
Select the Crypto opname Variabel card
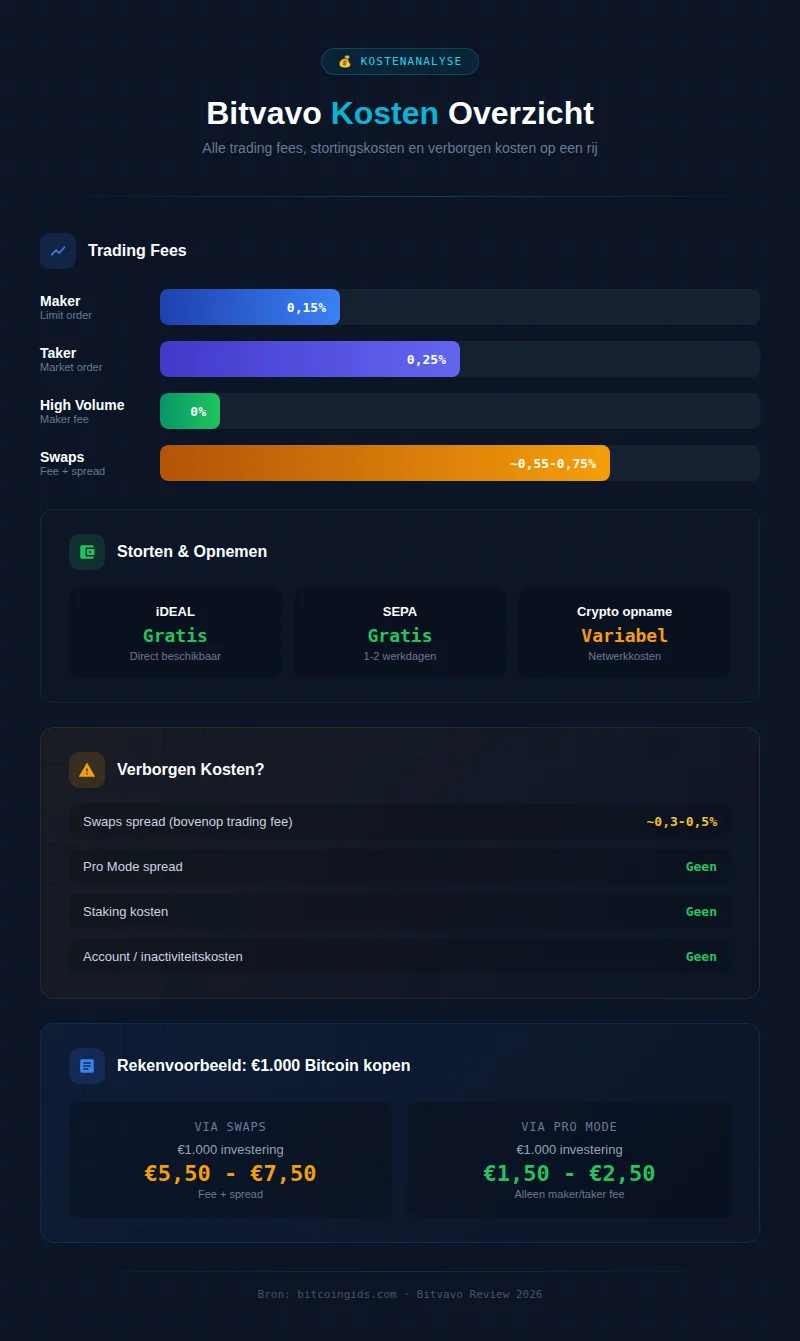pos(624,633)
